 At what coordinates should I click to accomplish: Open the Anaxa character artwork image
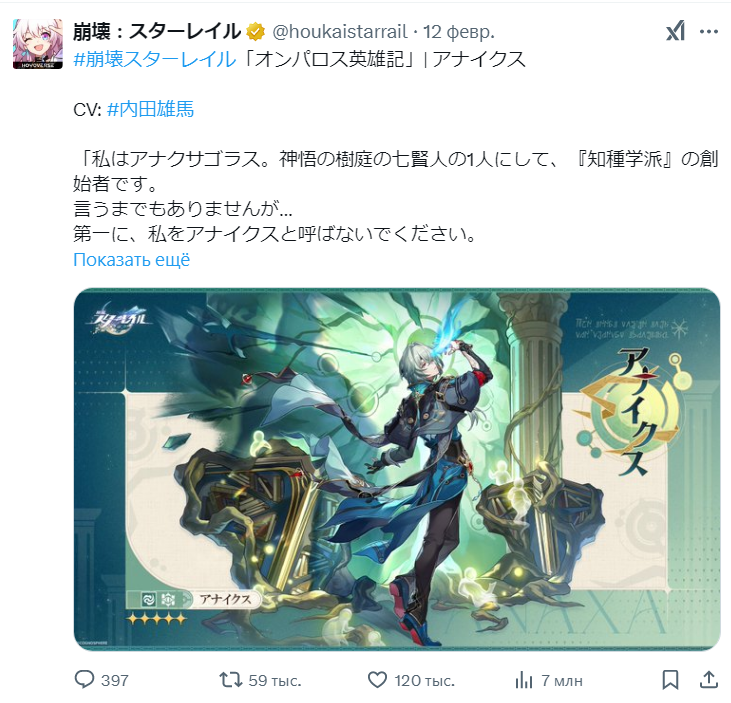(x=397, y=469)
